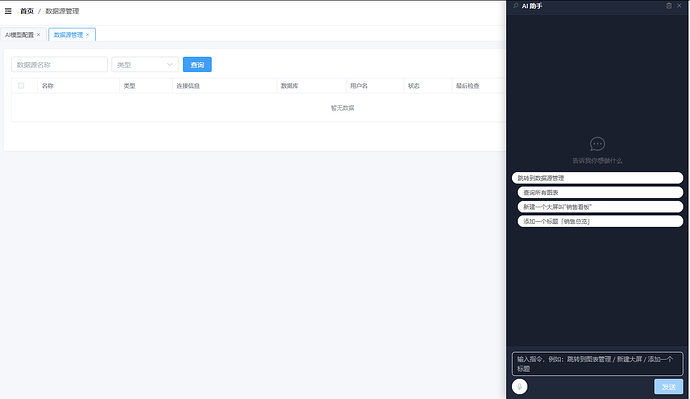This screenshot has width=690, height=399.
Task: Clear chat with the trash icon
Action: tap(669, 6)
